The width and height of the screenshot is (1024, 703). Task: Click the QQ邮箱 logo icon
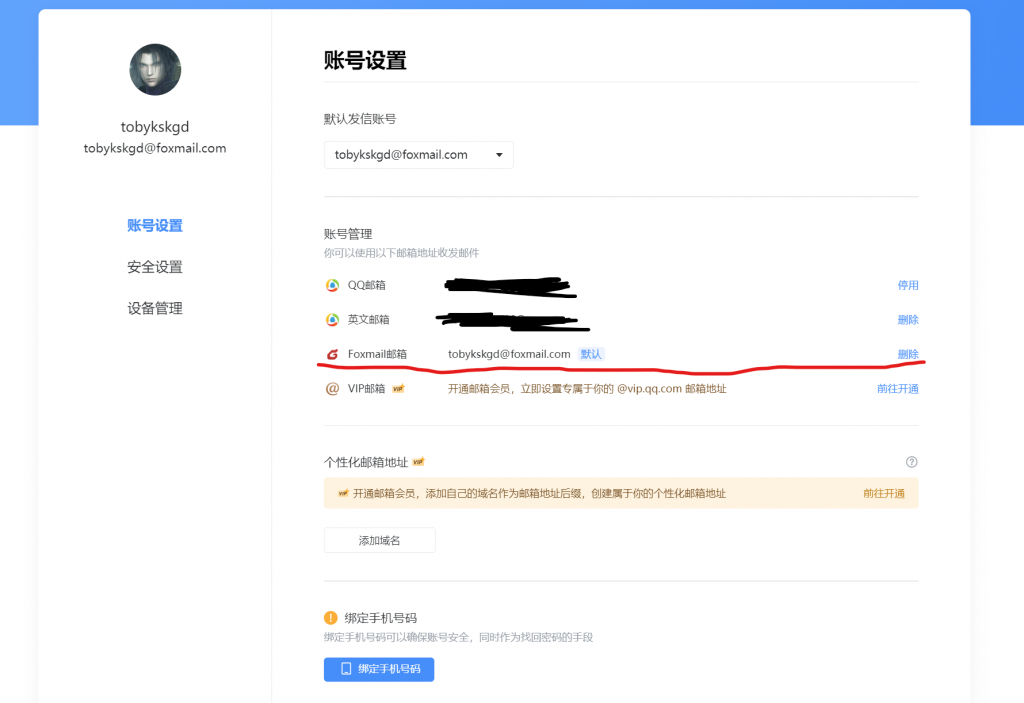click(332, 285)
